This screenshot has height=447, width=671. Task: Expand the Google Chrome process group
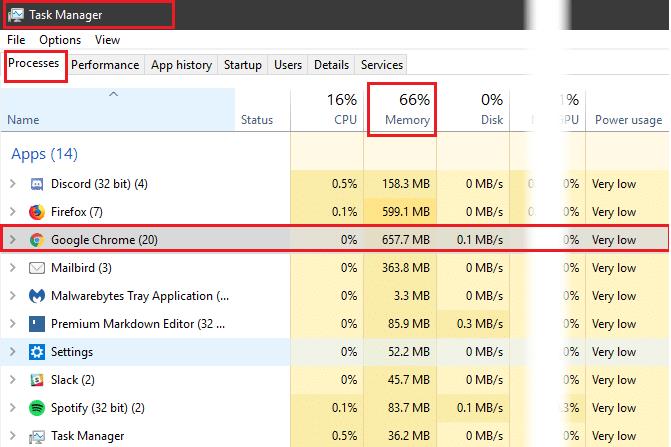tap(13, 240)
